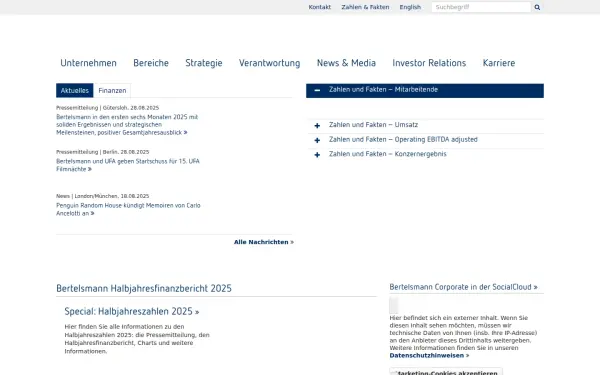Click external content placeholder image in SocialCloud
The height and width of the screenshot is (375, 600).
click(394, 305)
